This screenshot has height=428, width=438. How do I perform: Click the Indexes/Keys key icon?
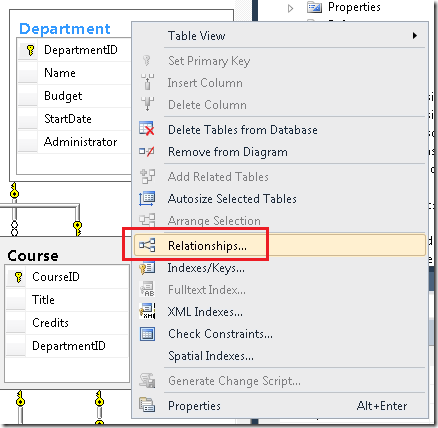pos(147,268)
